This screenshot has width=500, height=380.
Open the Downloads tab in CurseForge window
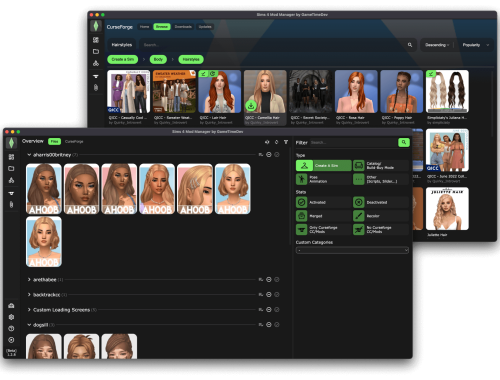pyautogui.click(x=183, y=27)
